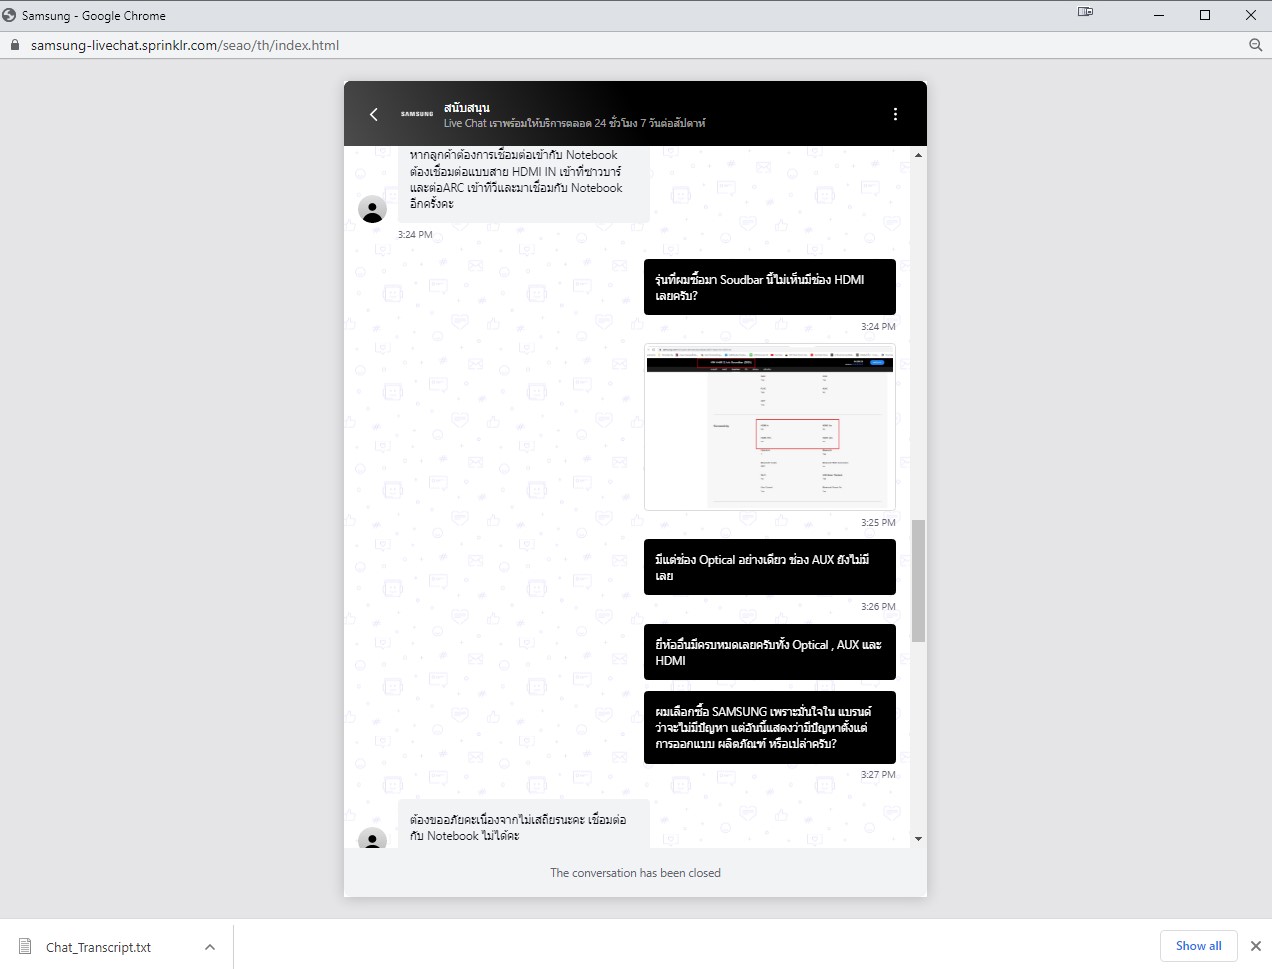1272x969 pixels.
Task: Click the message mentioning Soudbar and HDMI
Action: coord(770,287)
